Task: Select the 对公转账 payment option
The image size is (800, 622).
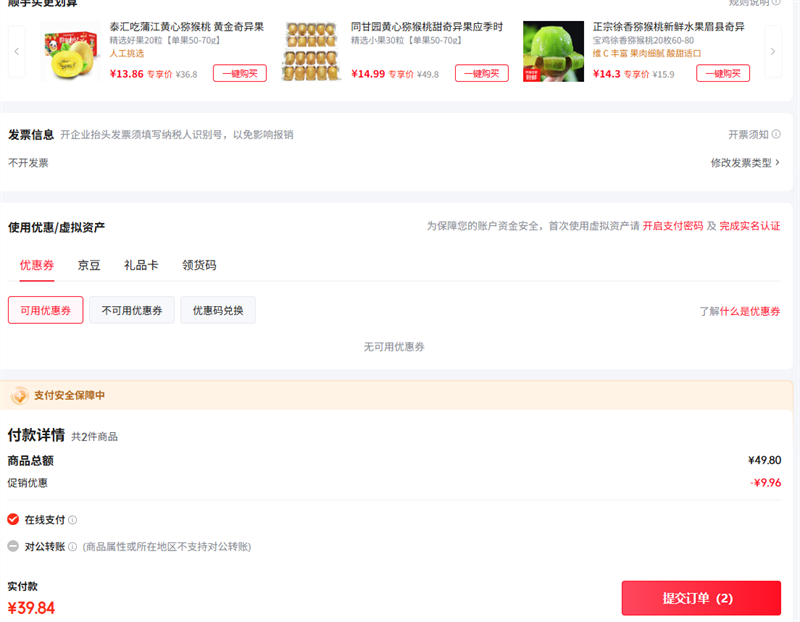Action: 13,547
